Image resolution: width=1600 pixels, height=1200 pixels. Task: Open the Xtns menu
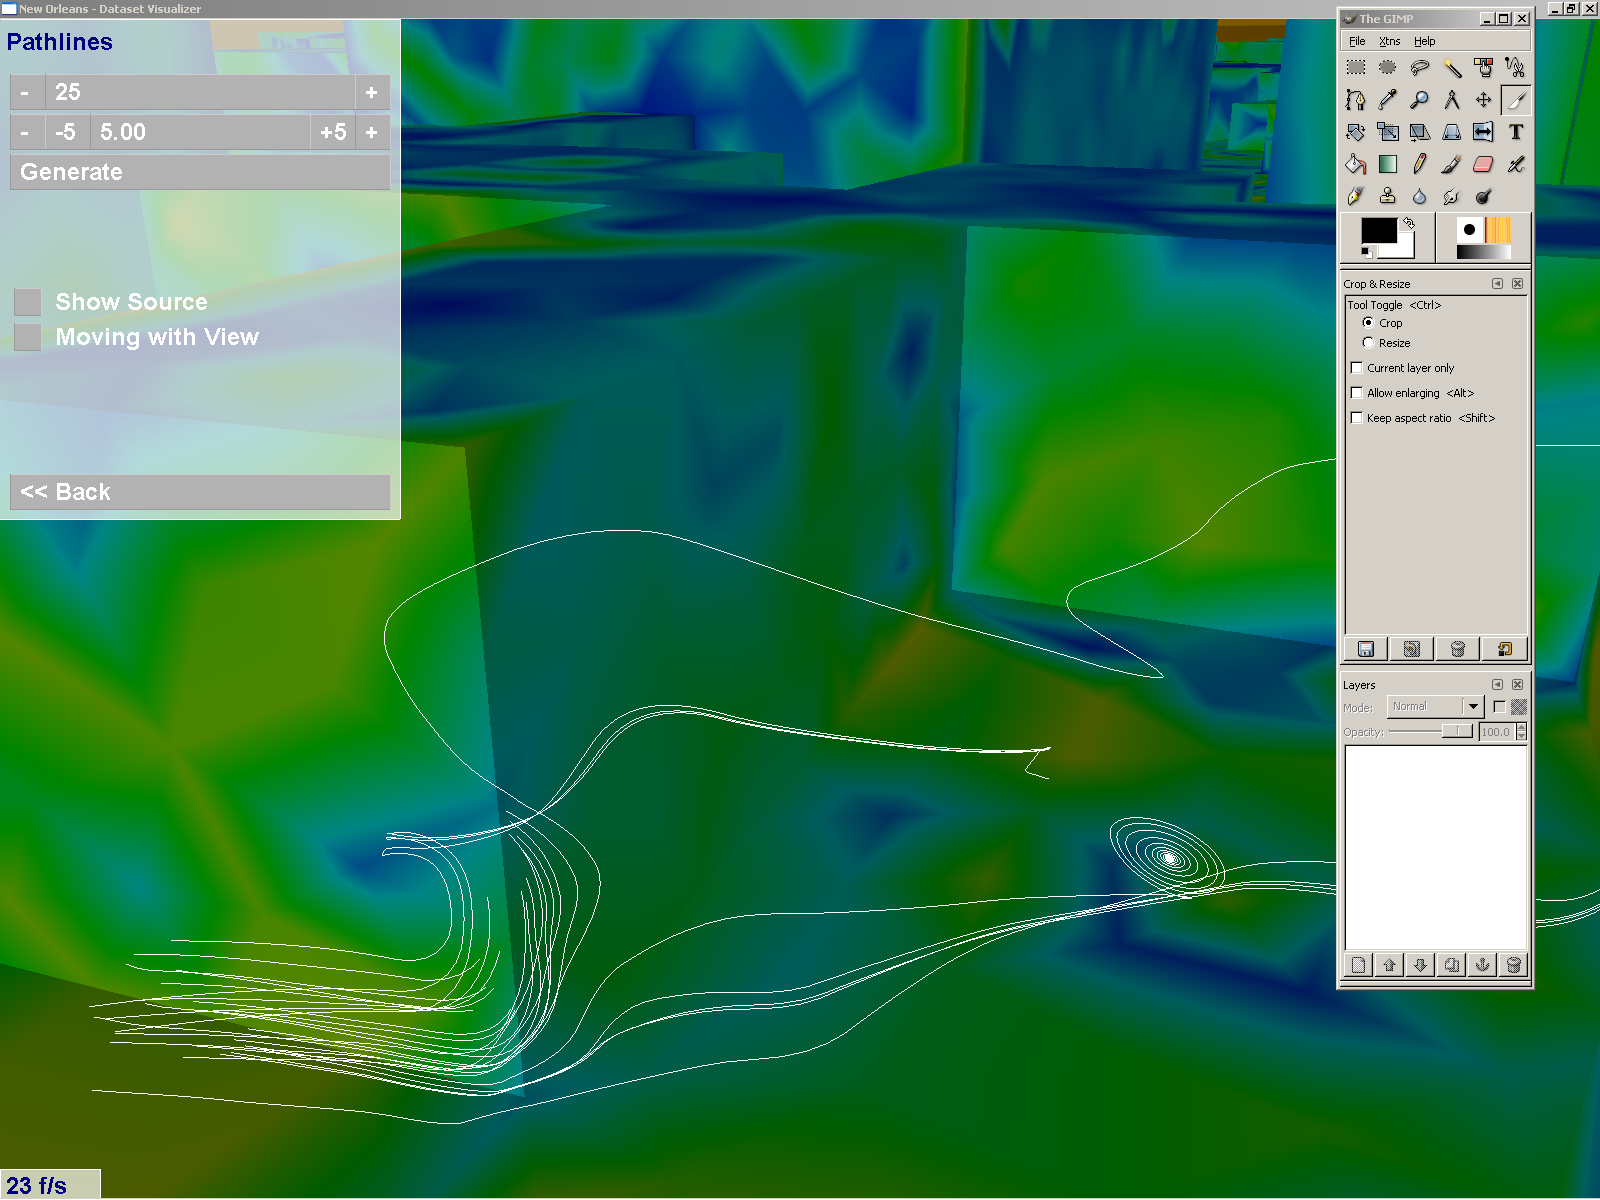coord(1389,41)
